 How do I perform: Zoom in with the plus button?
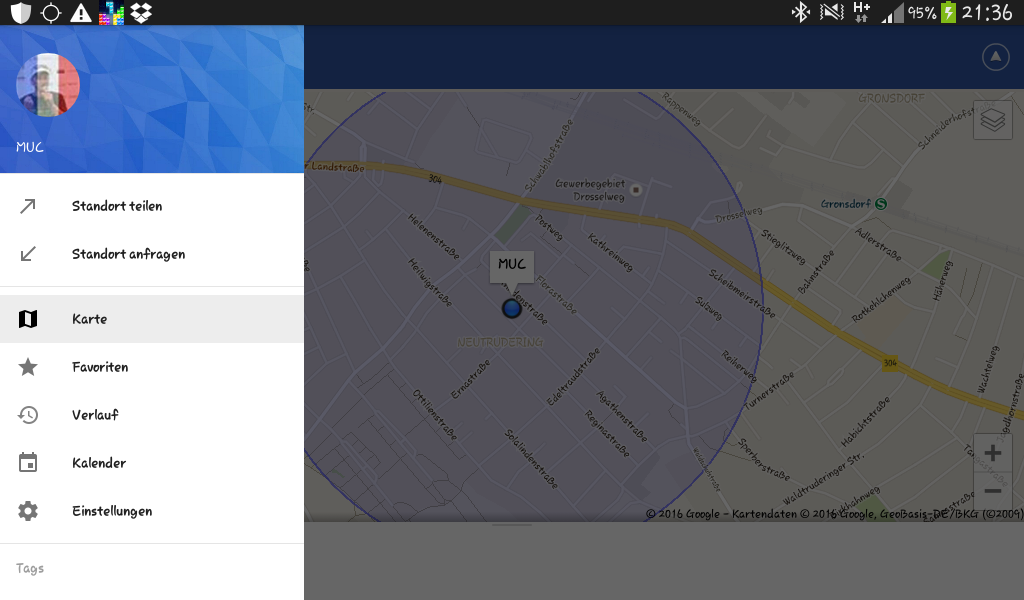point(993,453)
